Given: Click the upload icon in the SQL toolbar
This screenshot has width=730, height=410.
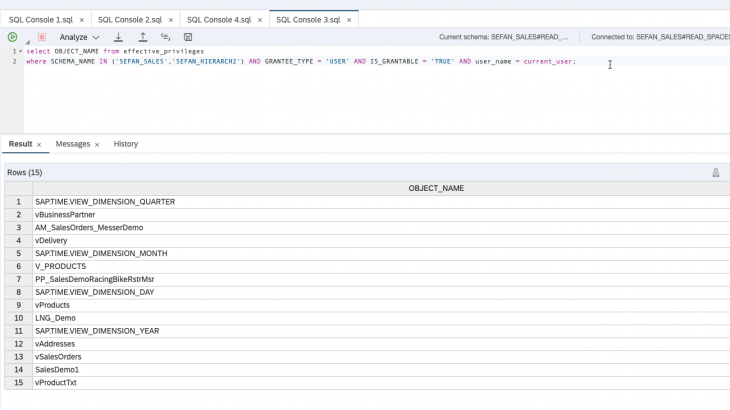Looking at the screenshot, I should coord(143,37).
